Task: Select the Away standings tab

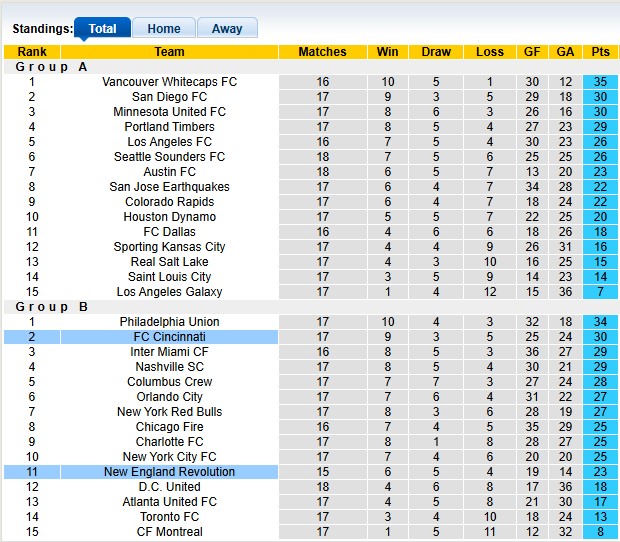Action: pos(227,29)
